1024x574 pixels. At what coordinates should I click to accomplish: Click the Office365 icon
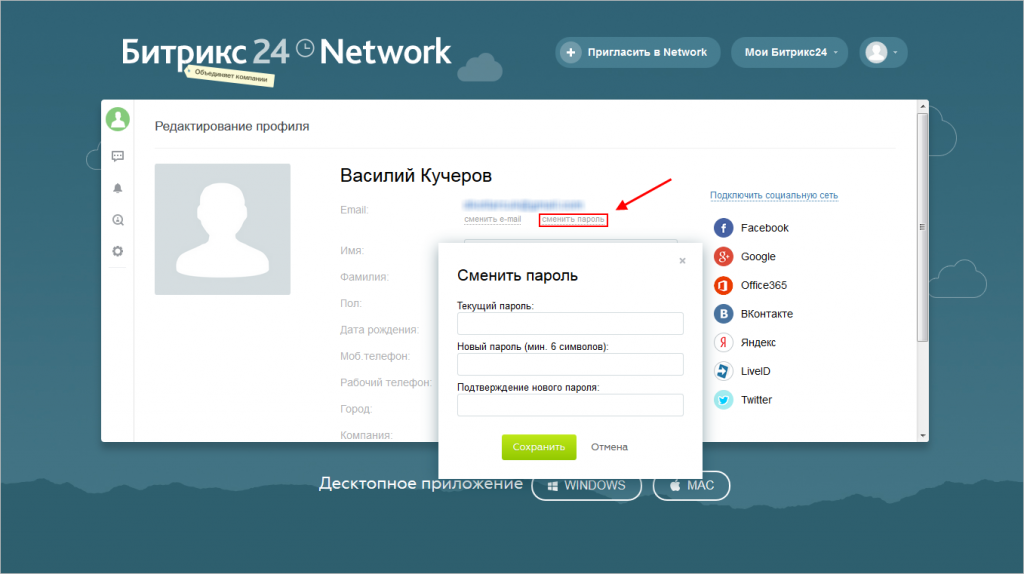click(x=723, y=285)
